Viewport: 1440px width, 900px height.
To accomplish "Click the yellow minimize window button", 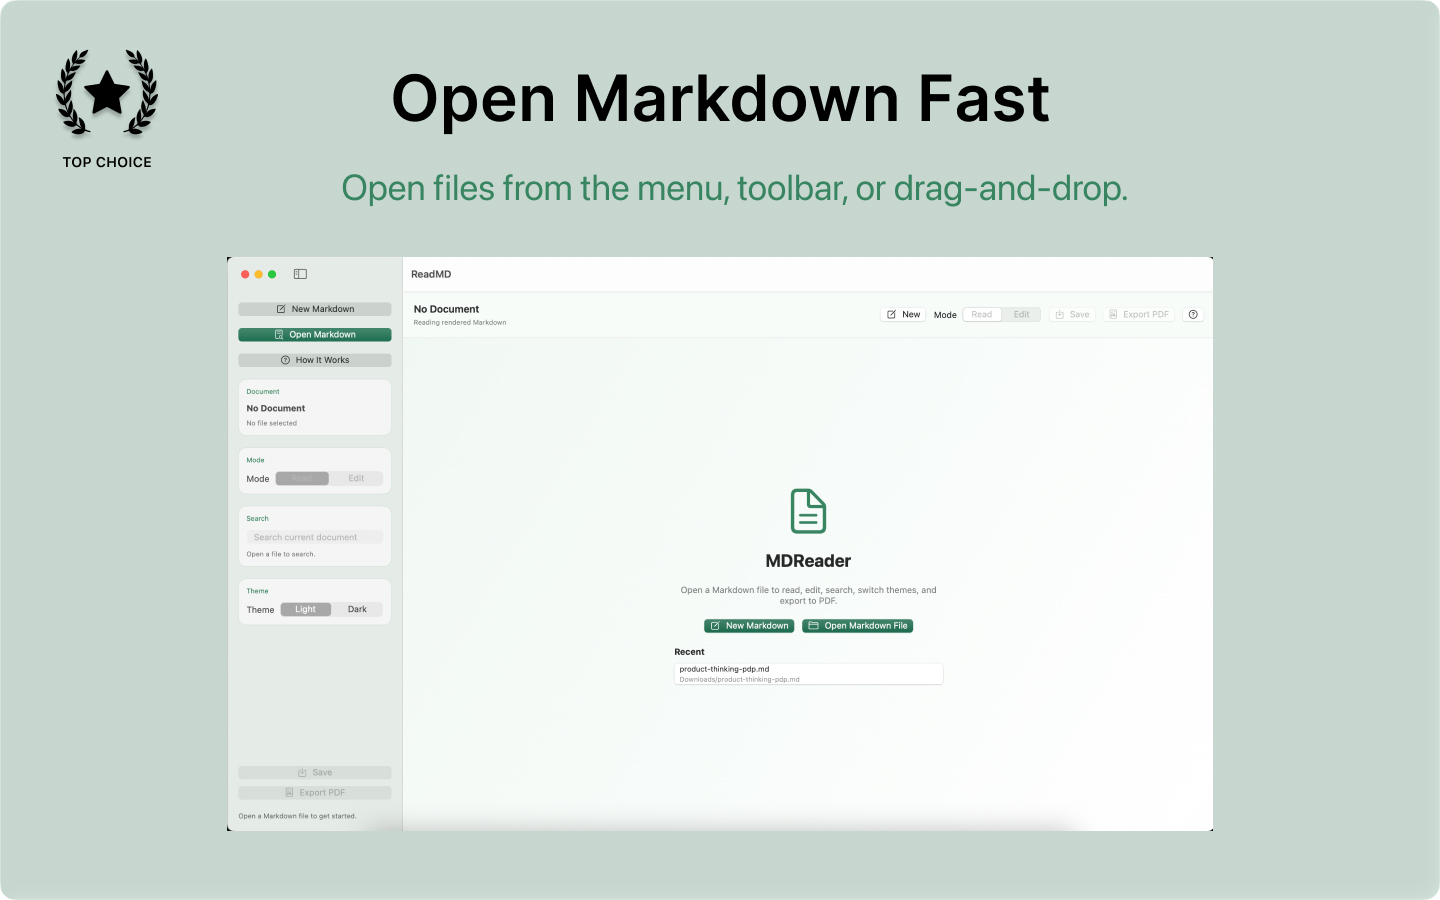I will [x=258, y=274].
